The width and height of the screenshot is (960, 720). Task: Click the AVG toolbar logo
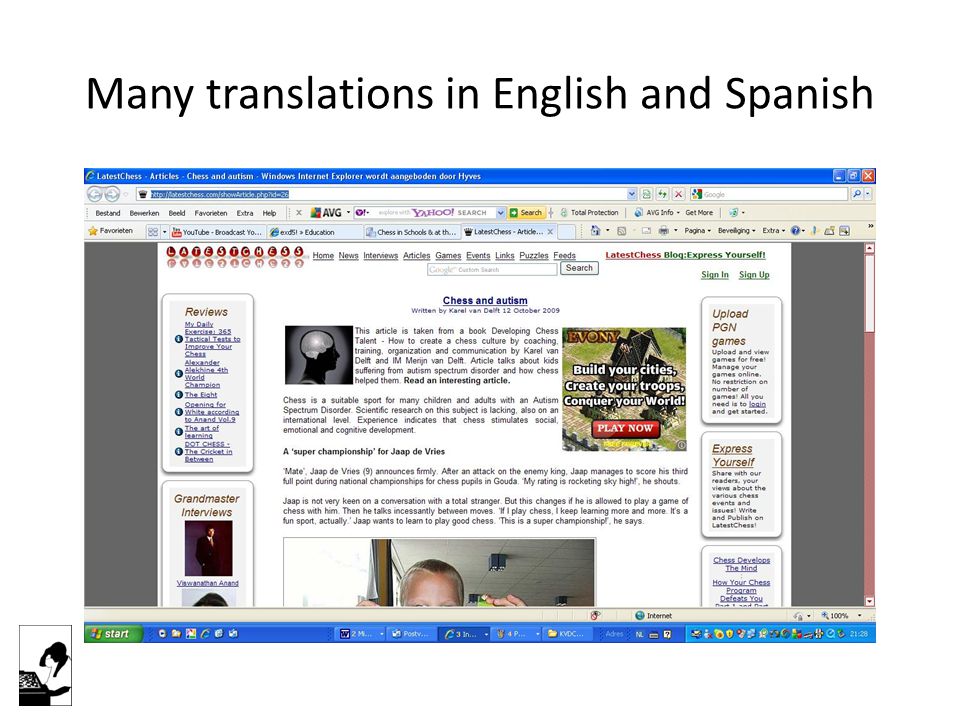coord(326,212)
